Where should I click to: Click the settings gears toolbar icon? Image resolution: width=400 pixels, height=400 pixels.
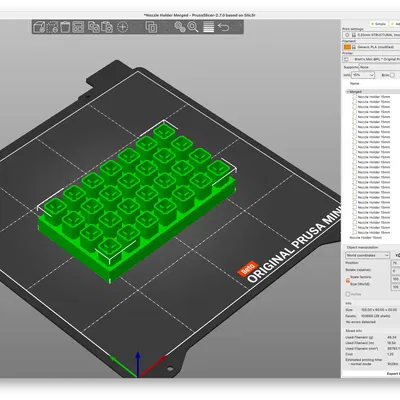pyautogui.click(x=180, y=27)
